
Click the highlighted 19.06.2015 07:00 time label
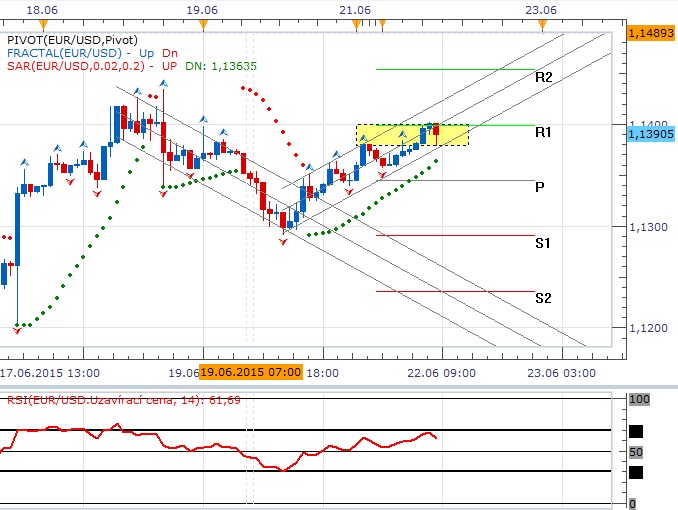pos(250,372)
